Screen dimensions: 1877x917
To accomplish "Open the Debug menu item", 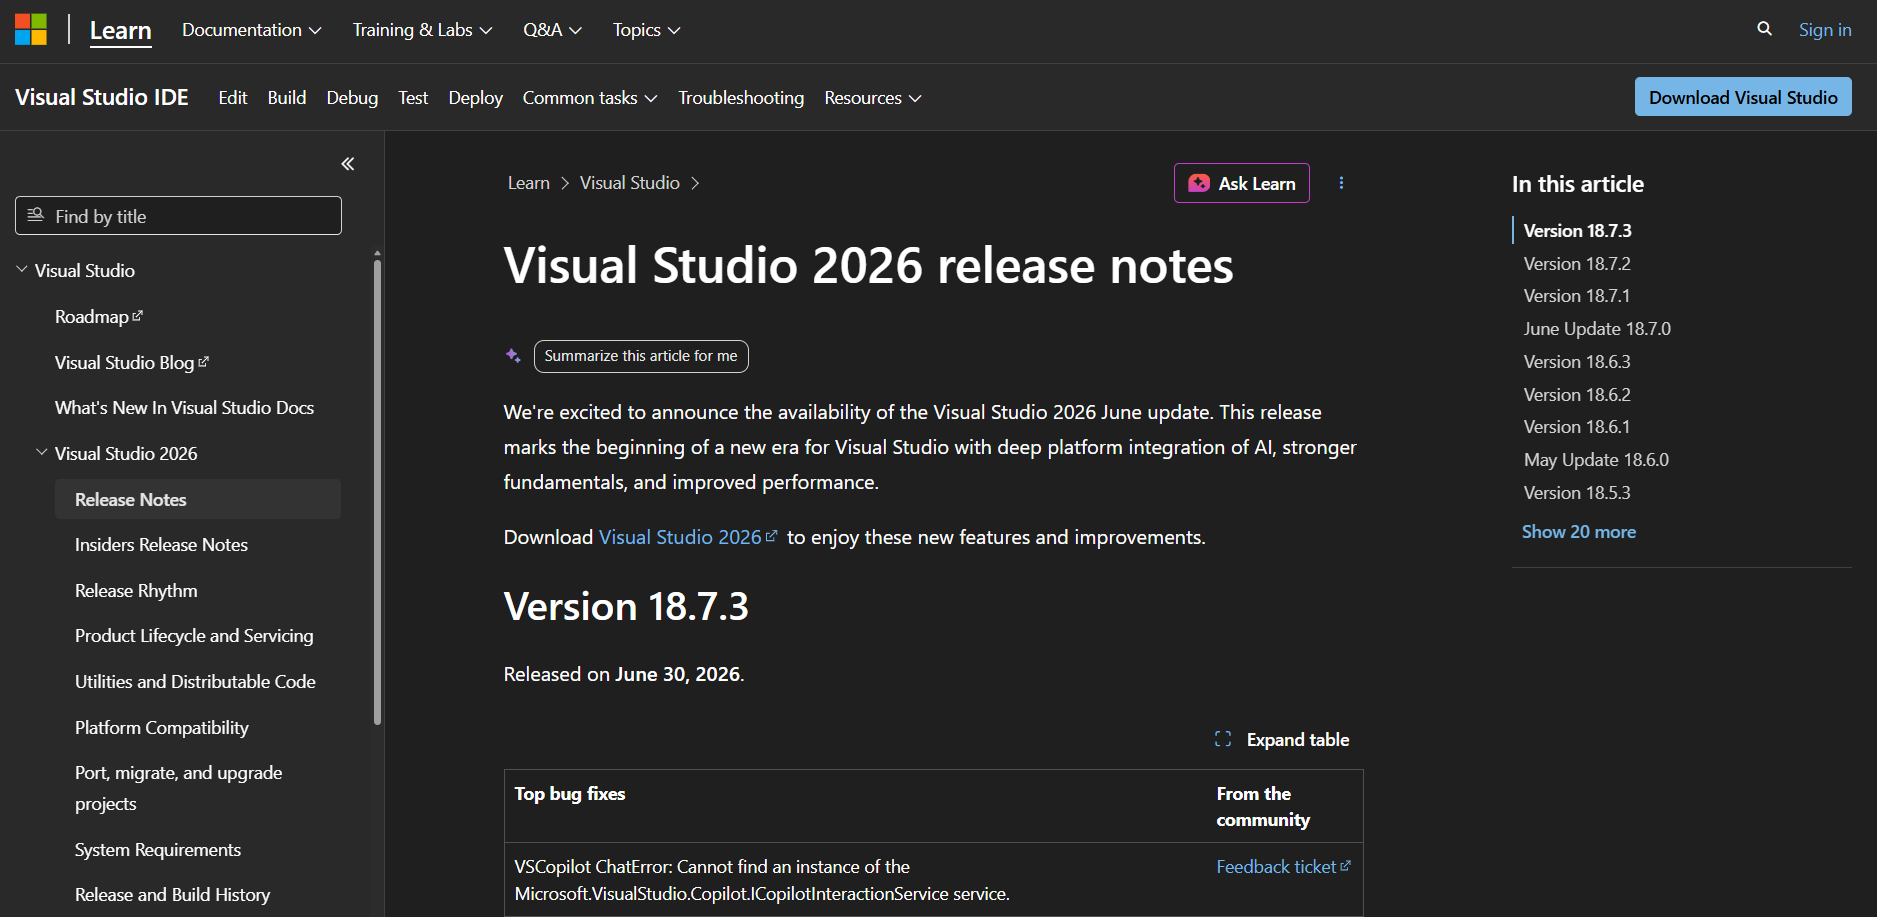I will [352, 98].
